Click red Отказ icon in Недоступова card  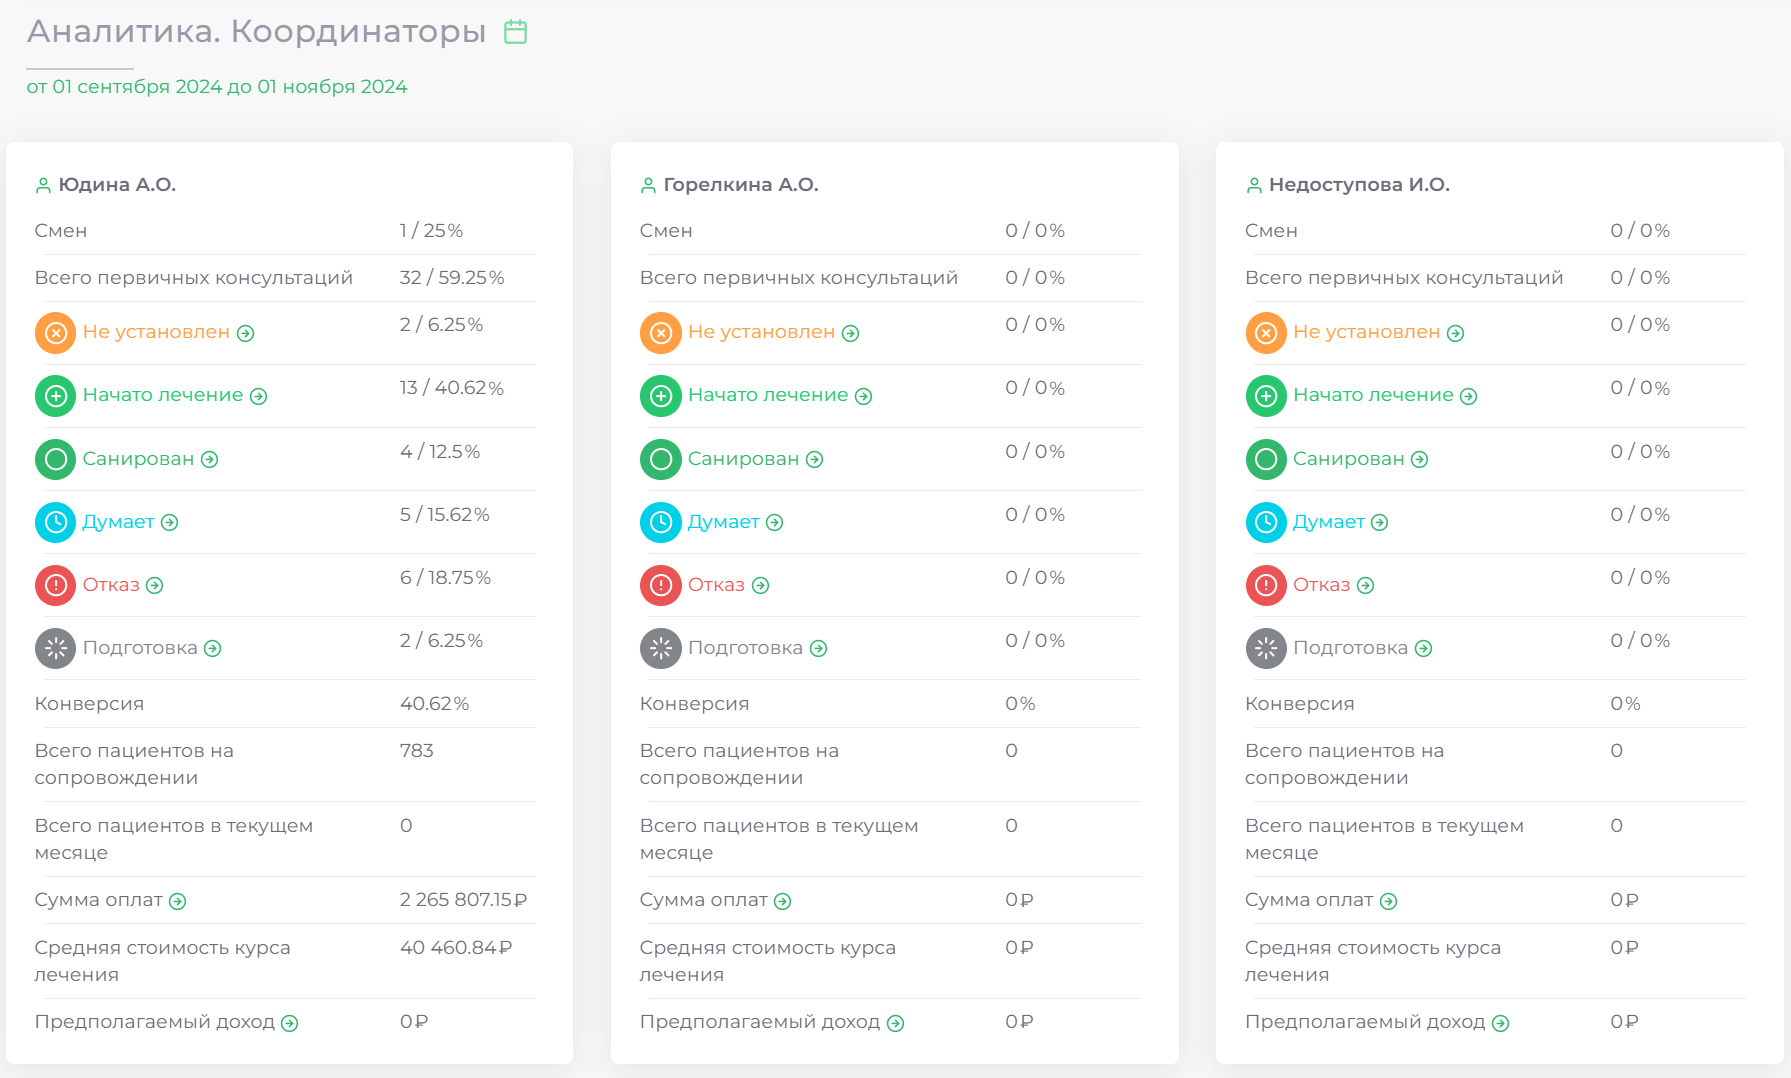(1266, 585)
